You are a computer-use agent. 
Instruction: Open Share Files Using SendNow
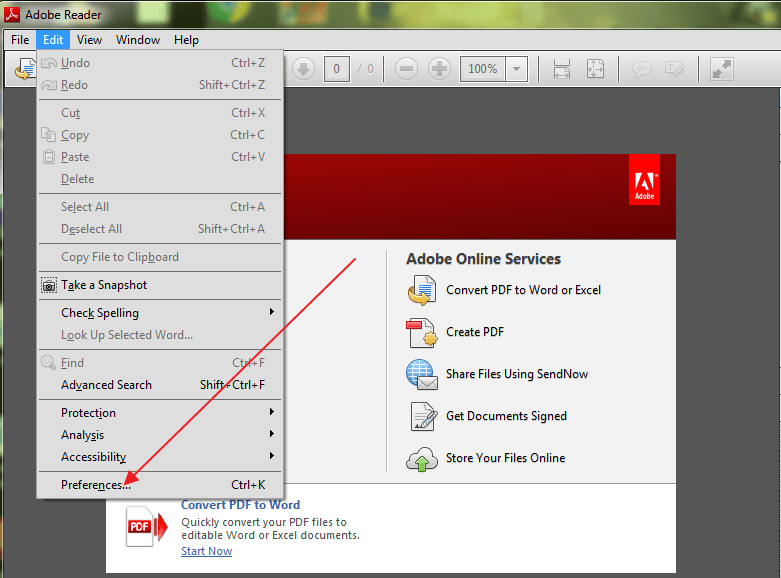pyautogui.click(x=517, y=374)
